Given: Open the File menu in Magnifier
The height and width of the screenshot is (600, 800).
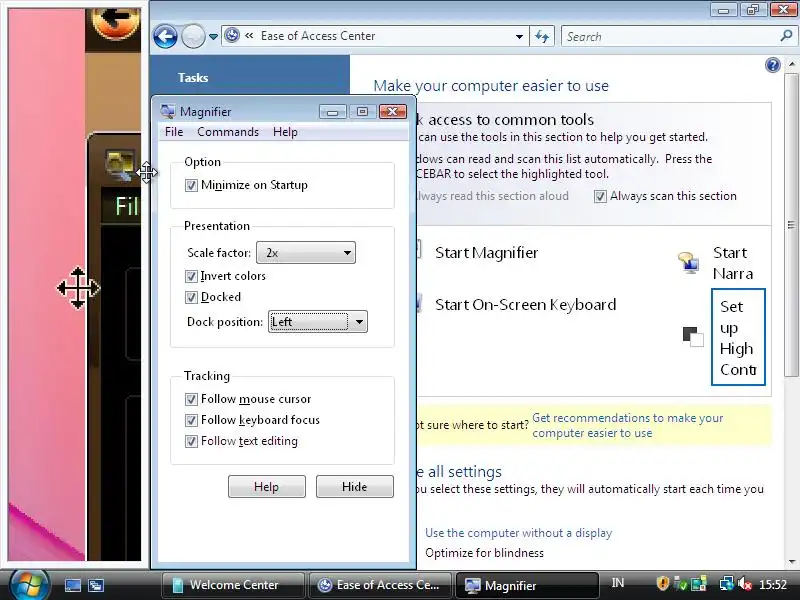Looking at the screenshot, I should [174, 132].
